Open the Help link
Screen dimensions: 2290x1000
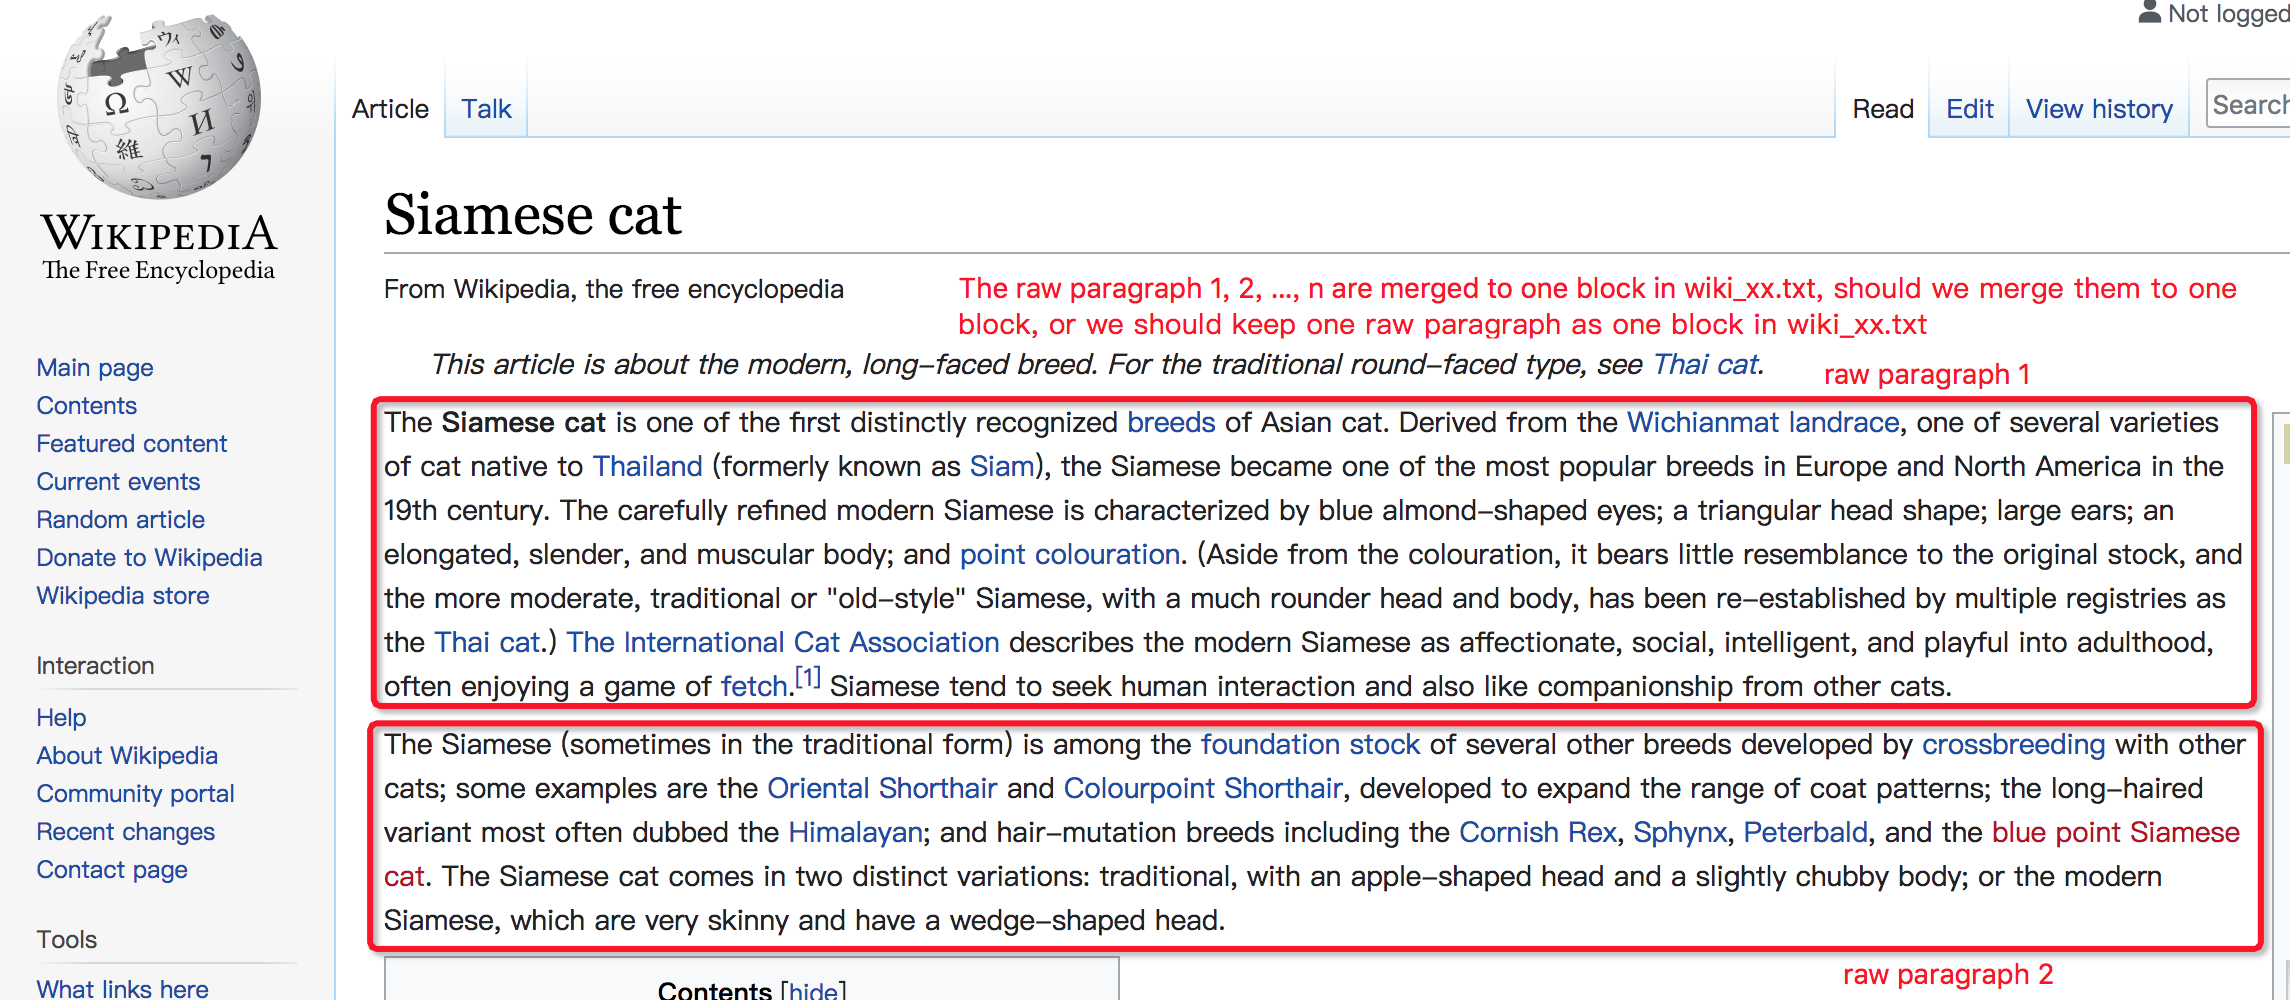point(61,717)
